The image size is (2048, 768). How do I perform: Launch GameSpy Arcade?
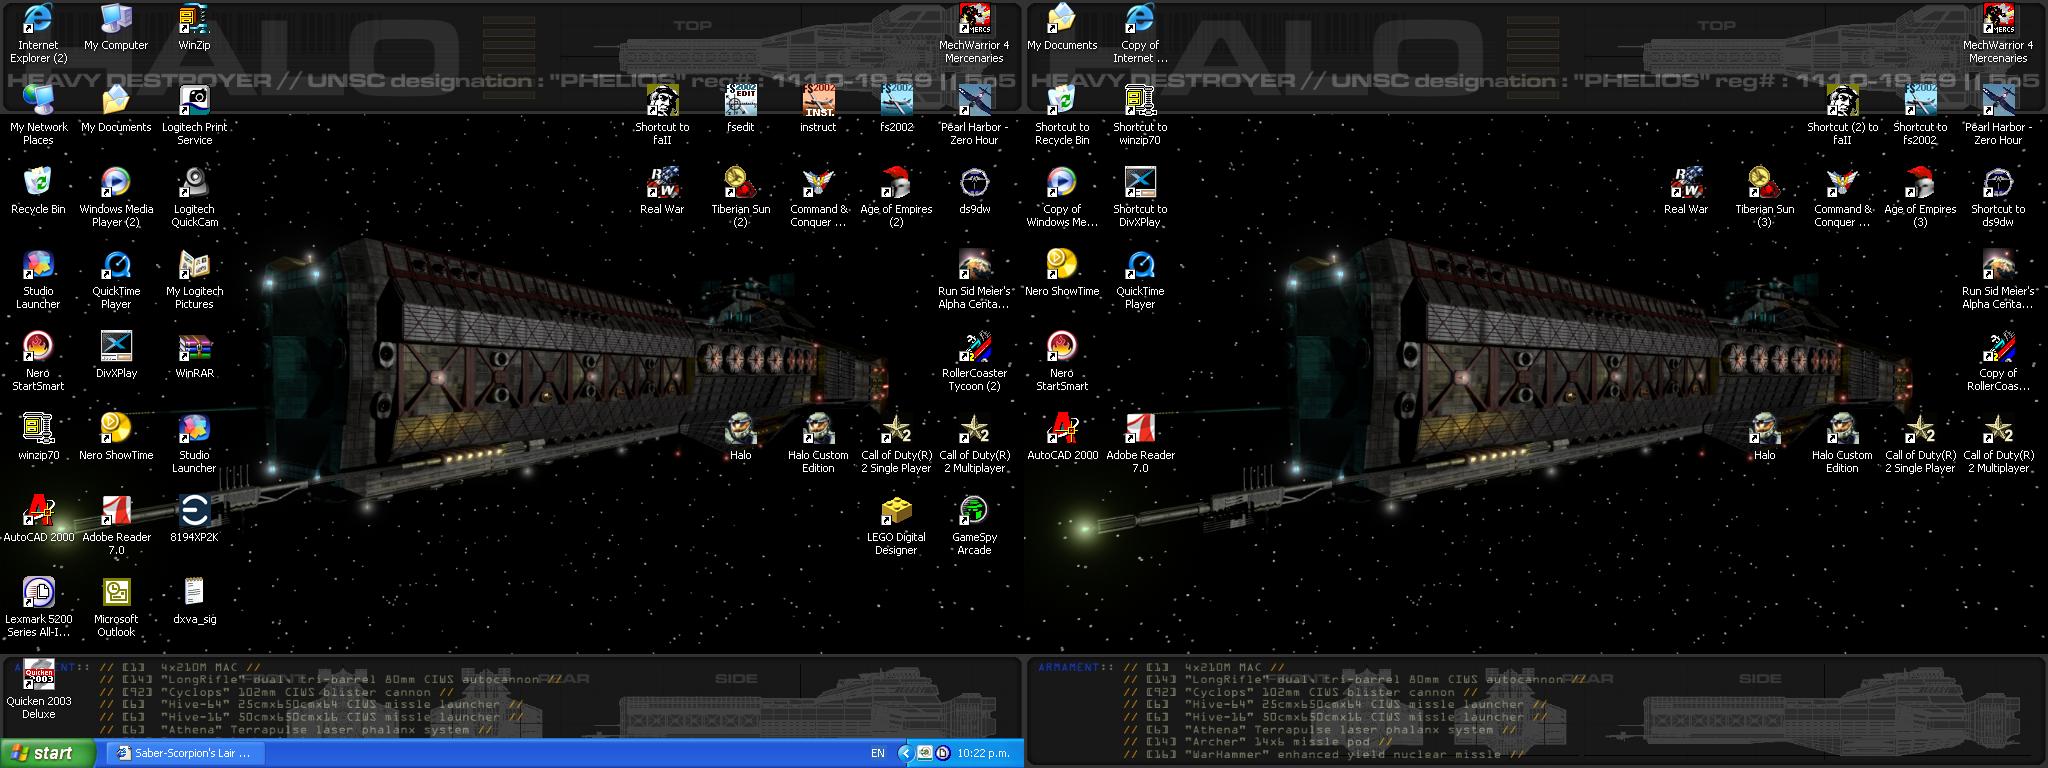click(x=974, y=525)
